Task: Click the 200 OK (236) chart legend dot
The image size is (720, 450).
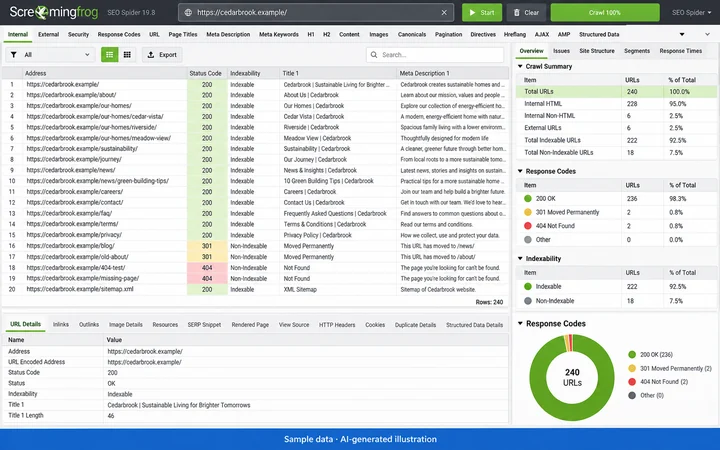Action: click(x=632, y=354)
